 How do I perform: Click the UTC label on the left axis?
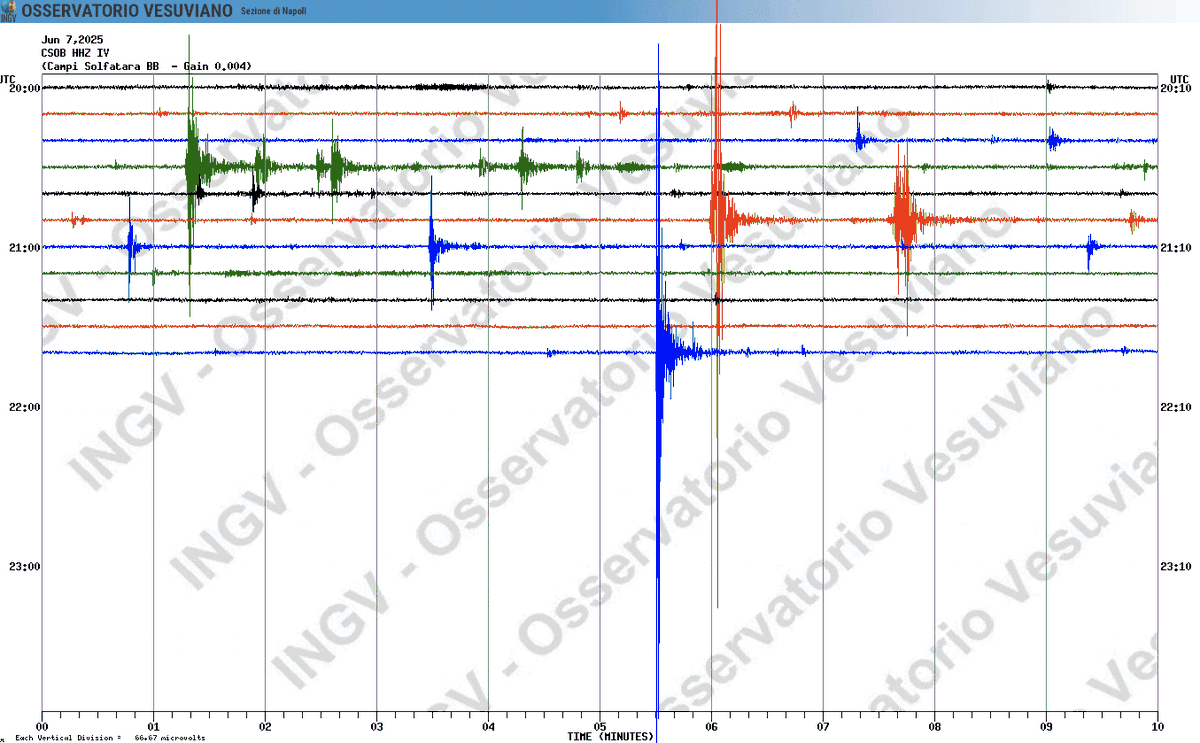click(x=8, y=79)
